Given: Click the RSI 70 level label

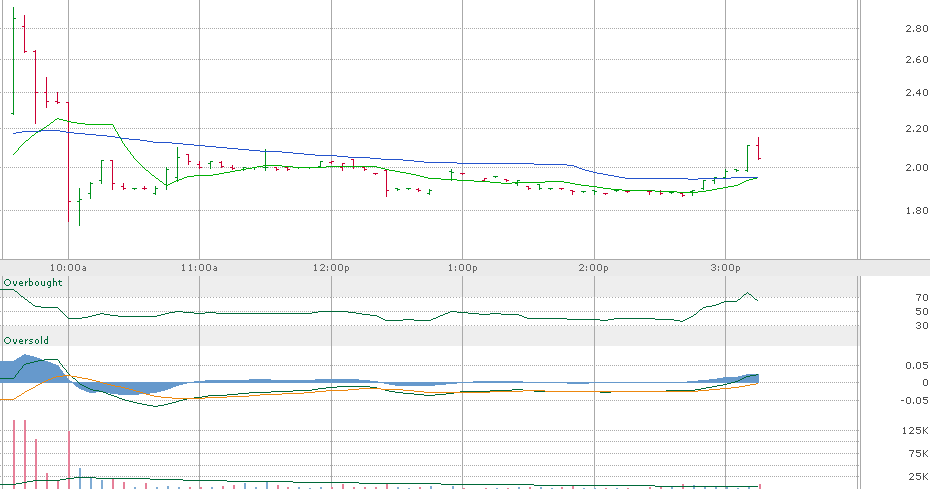Looking at the screenshot, I should [922, 297].
